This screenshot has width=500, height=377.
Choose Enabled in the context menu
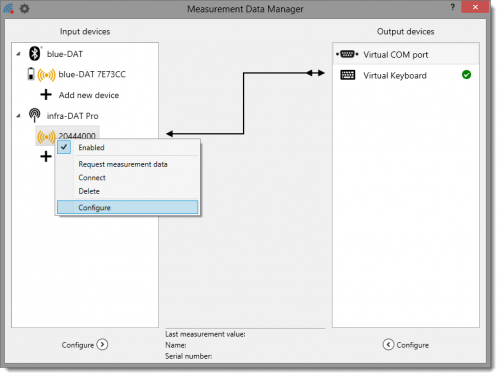click(x=91, y=147)
